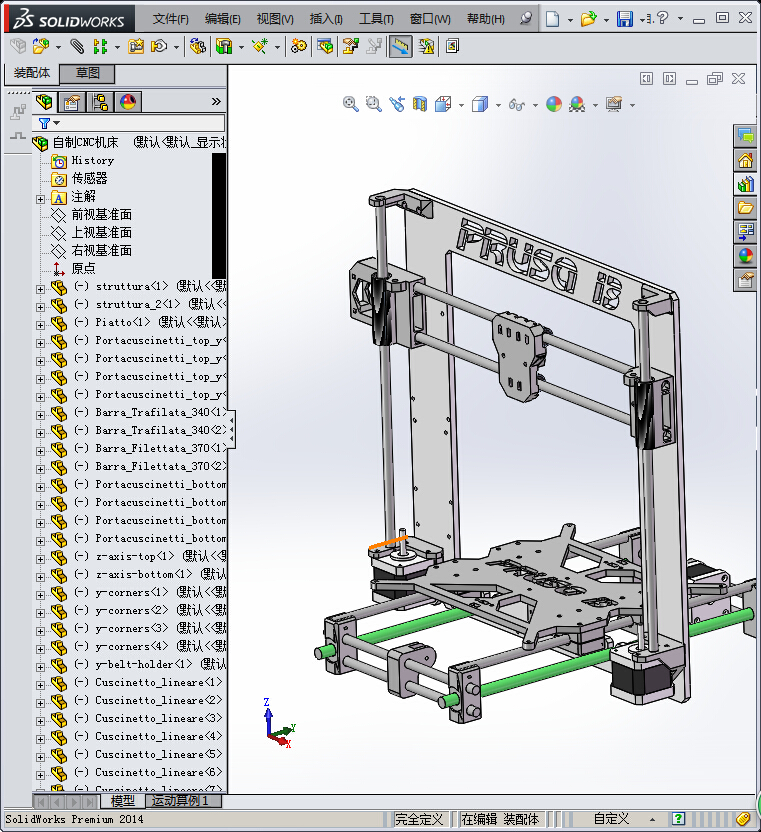Image resolution: width=761 pixels, height=832 pixels.
Task: Activate the Section View tool
Action: coord(420,104)
